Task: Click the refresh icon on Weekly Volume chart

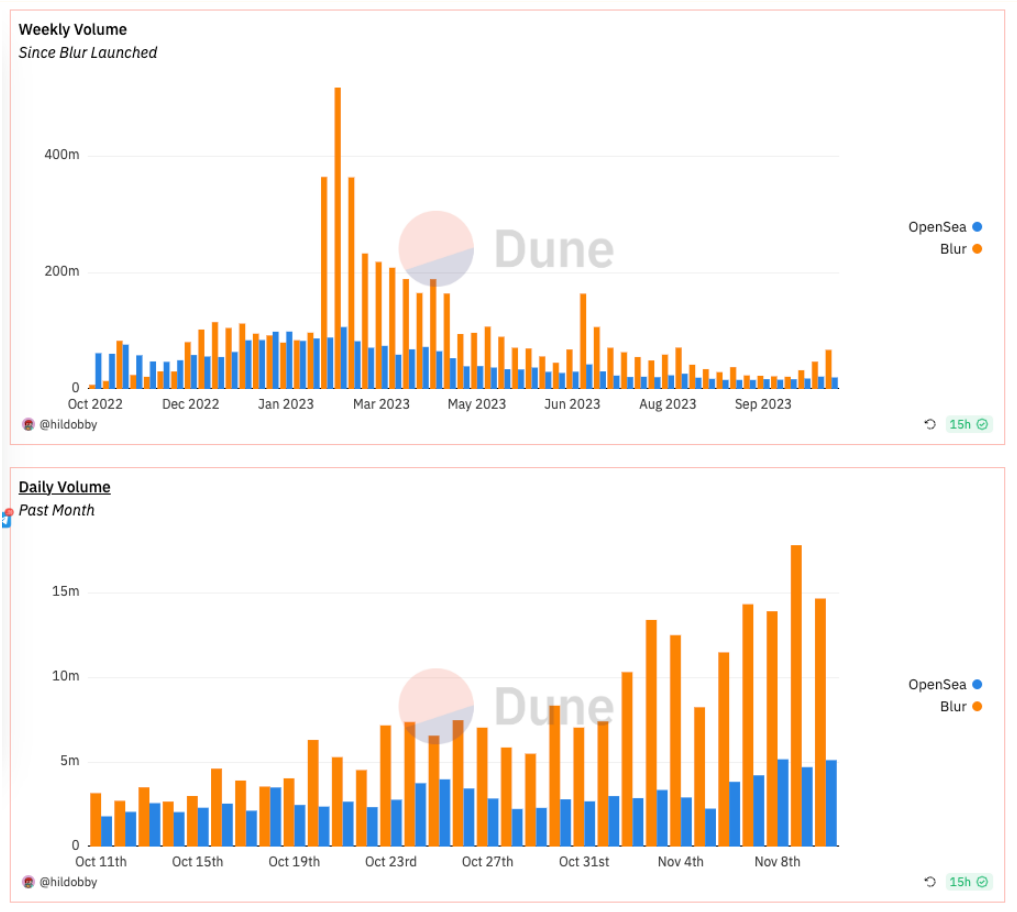Action: 930,424
